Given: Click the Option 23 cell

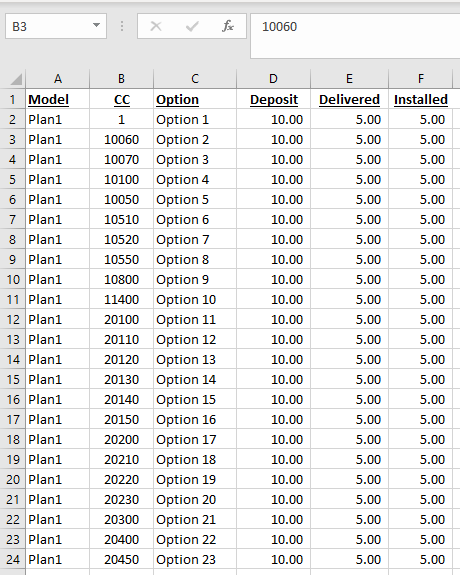Looking at the screenshot, I should coord(195,559).
